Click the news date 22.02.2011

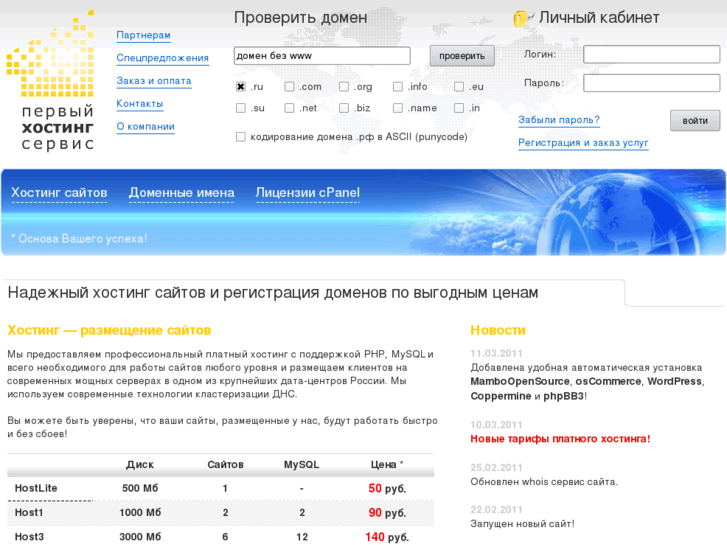[x=496, y=510]
